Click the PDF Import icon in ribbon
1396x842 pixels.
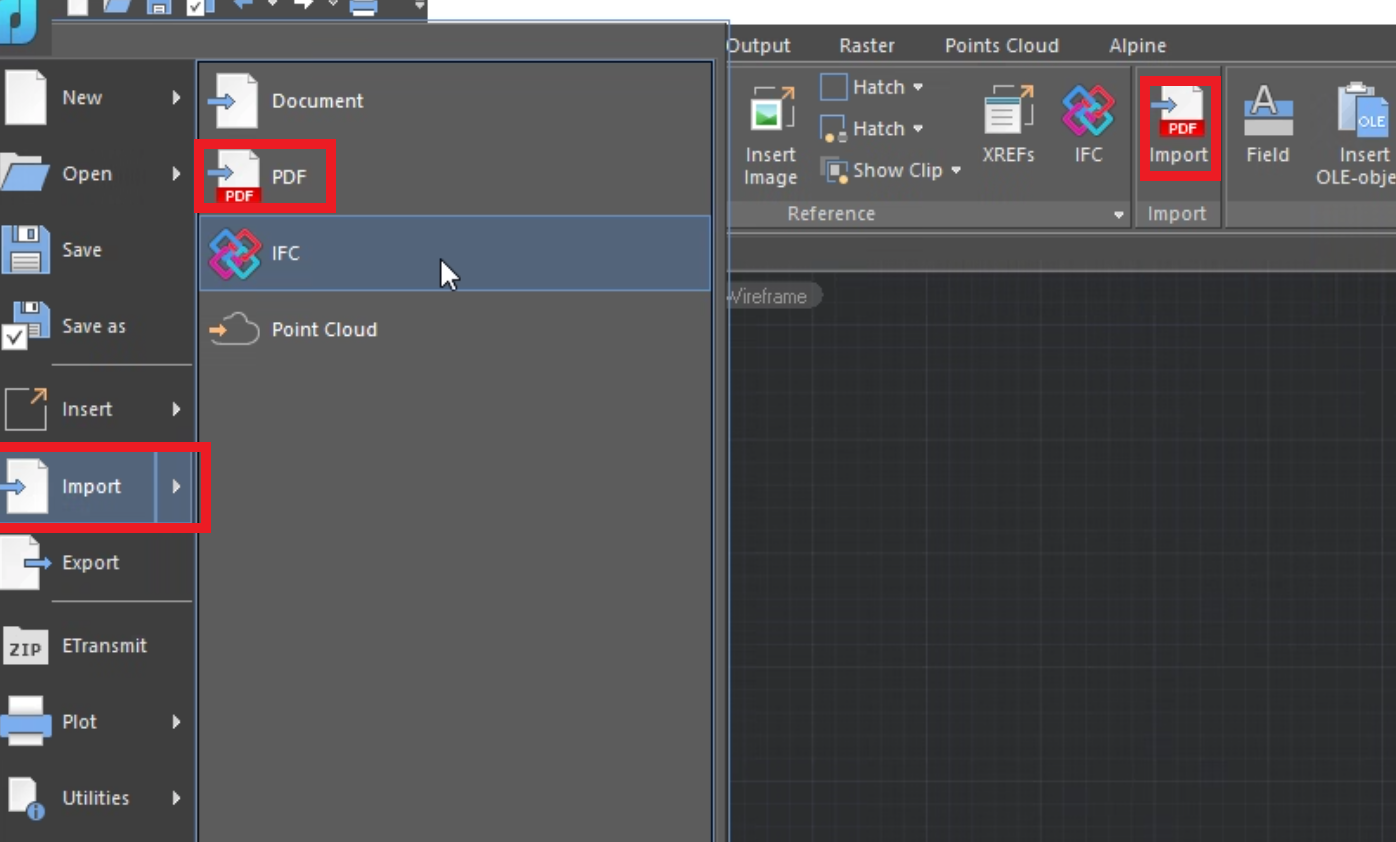[1178, 112]
